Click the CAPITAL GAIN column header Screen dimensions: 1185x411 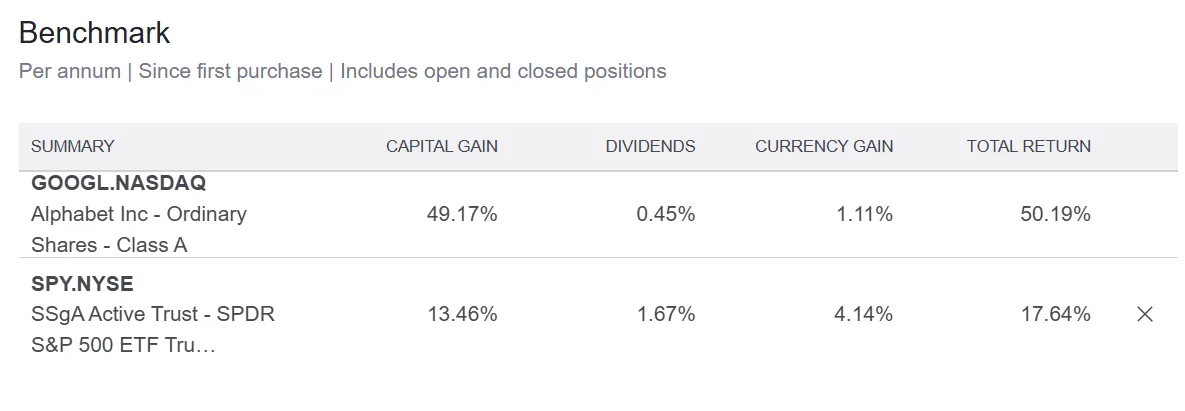[442, 146]
